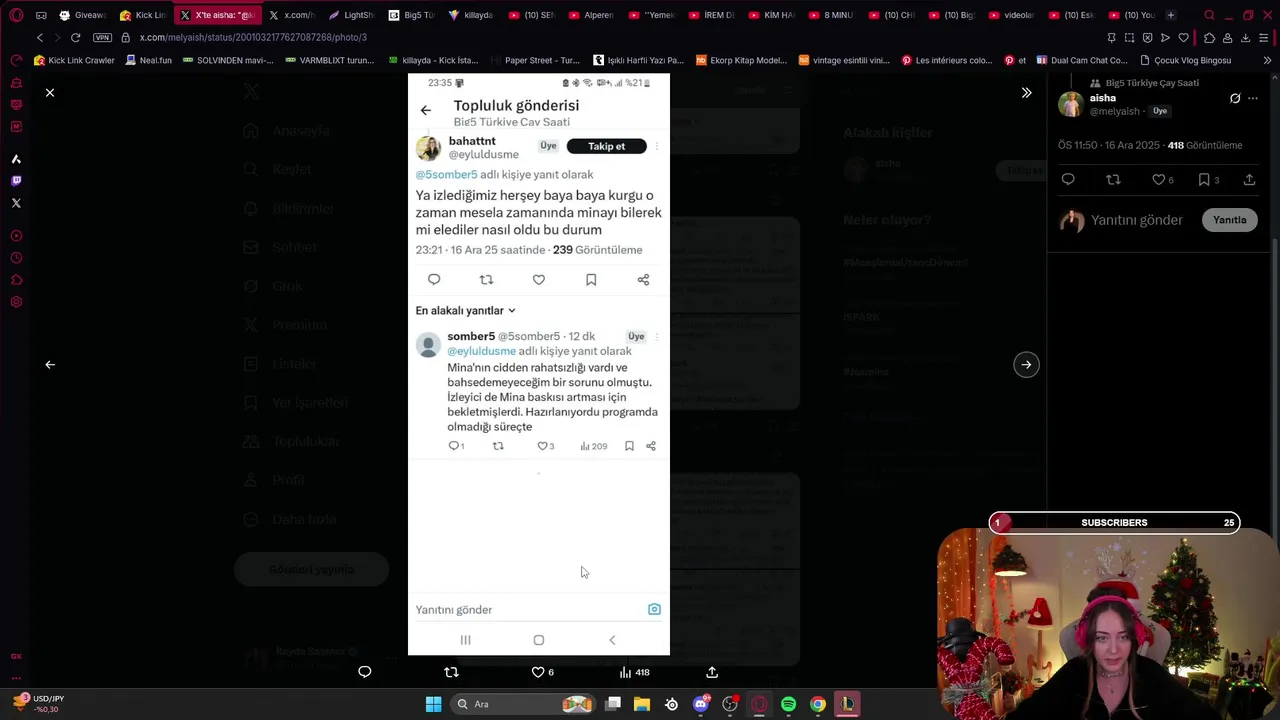Click the taskbar Ara search box
The height and width of the screenshot is (720, 1280).
coord(522,704)
